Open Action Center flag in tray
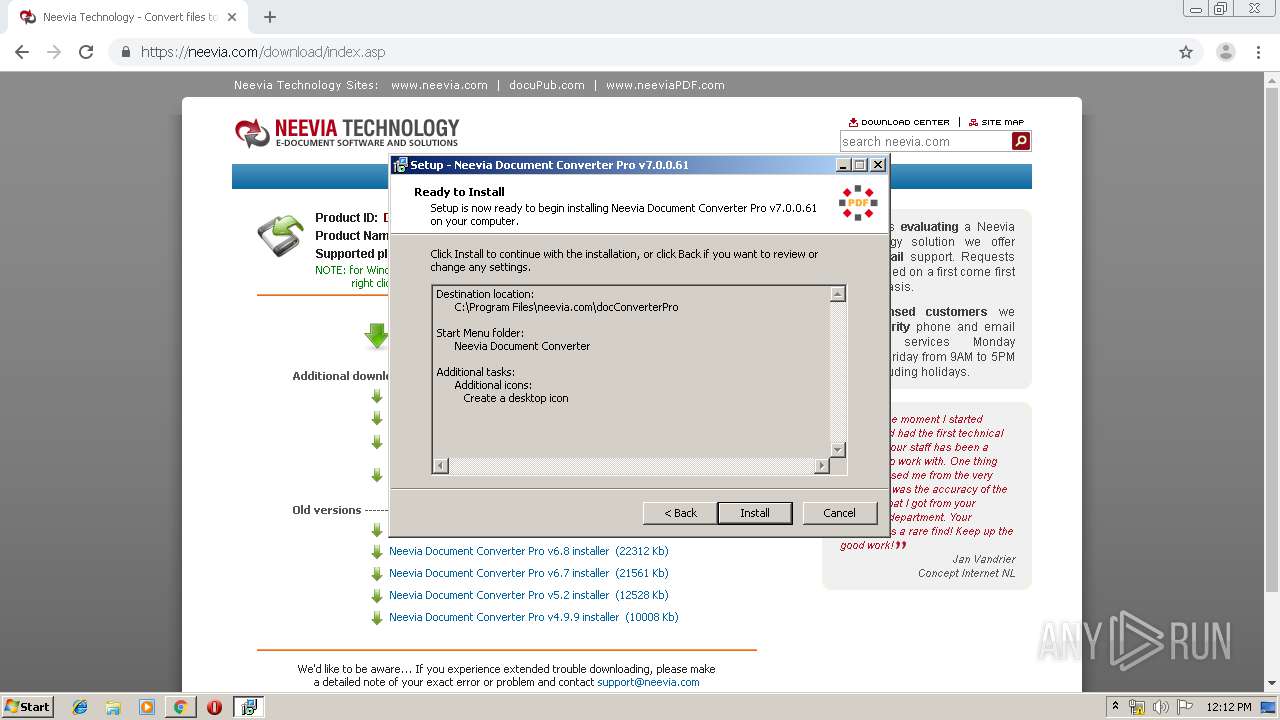This screenshot has width=1280, height=720. [1185, 707]
